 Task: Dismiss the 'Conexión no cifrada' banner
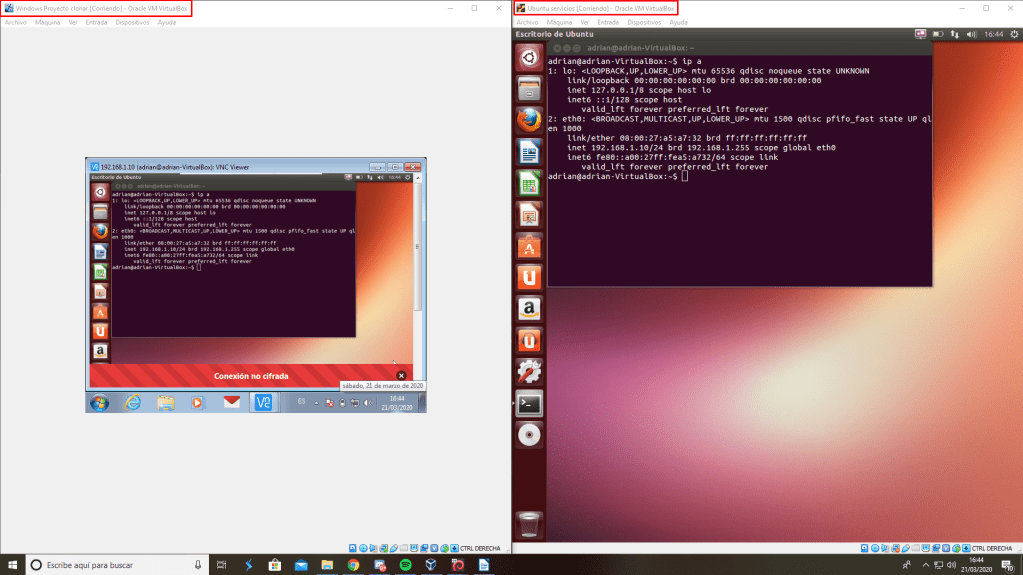coord(401,376)
